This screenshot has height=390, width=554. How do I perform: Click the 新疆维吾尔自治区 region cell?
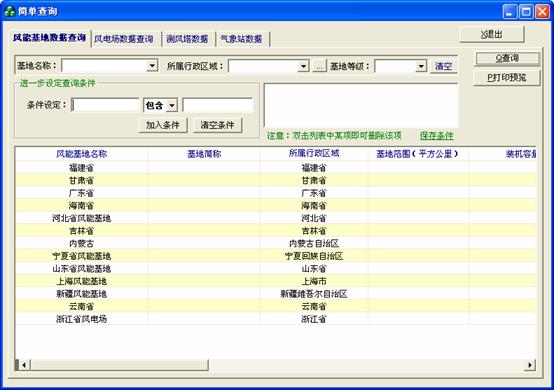314,294
